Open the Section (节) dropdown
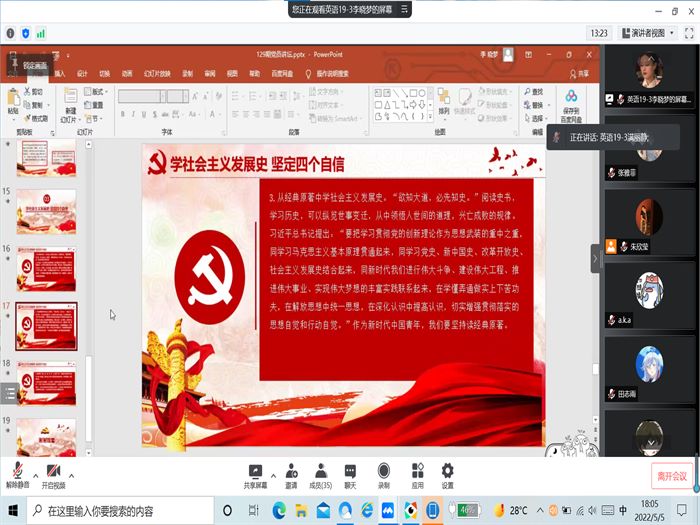 [94, 118]
